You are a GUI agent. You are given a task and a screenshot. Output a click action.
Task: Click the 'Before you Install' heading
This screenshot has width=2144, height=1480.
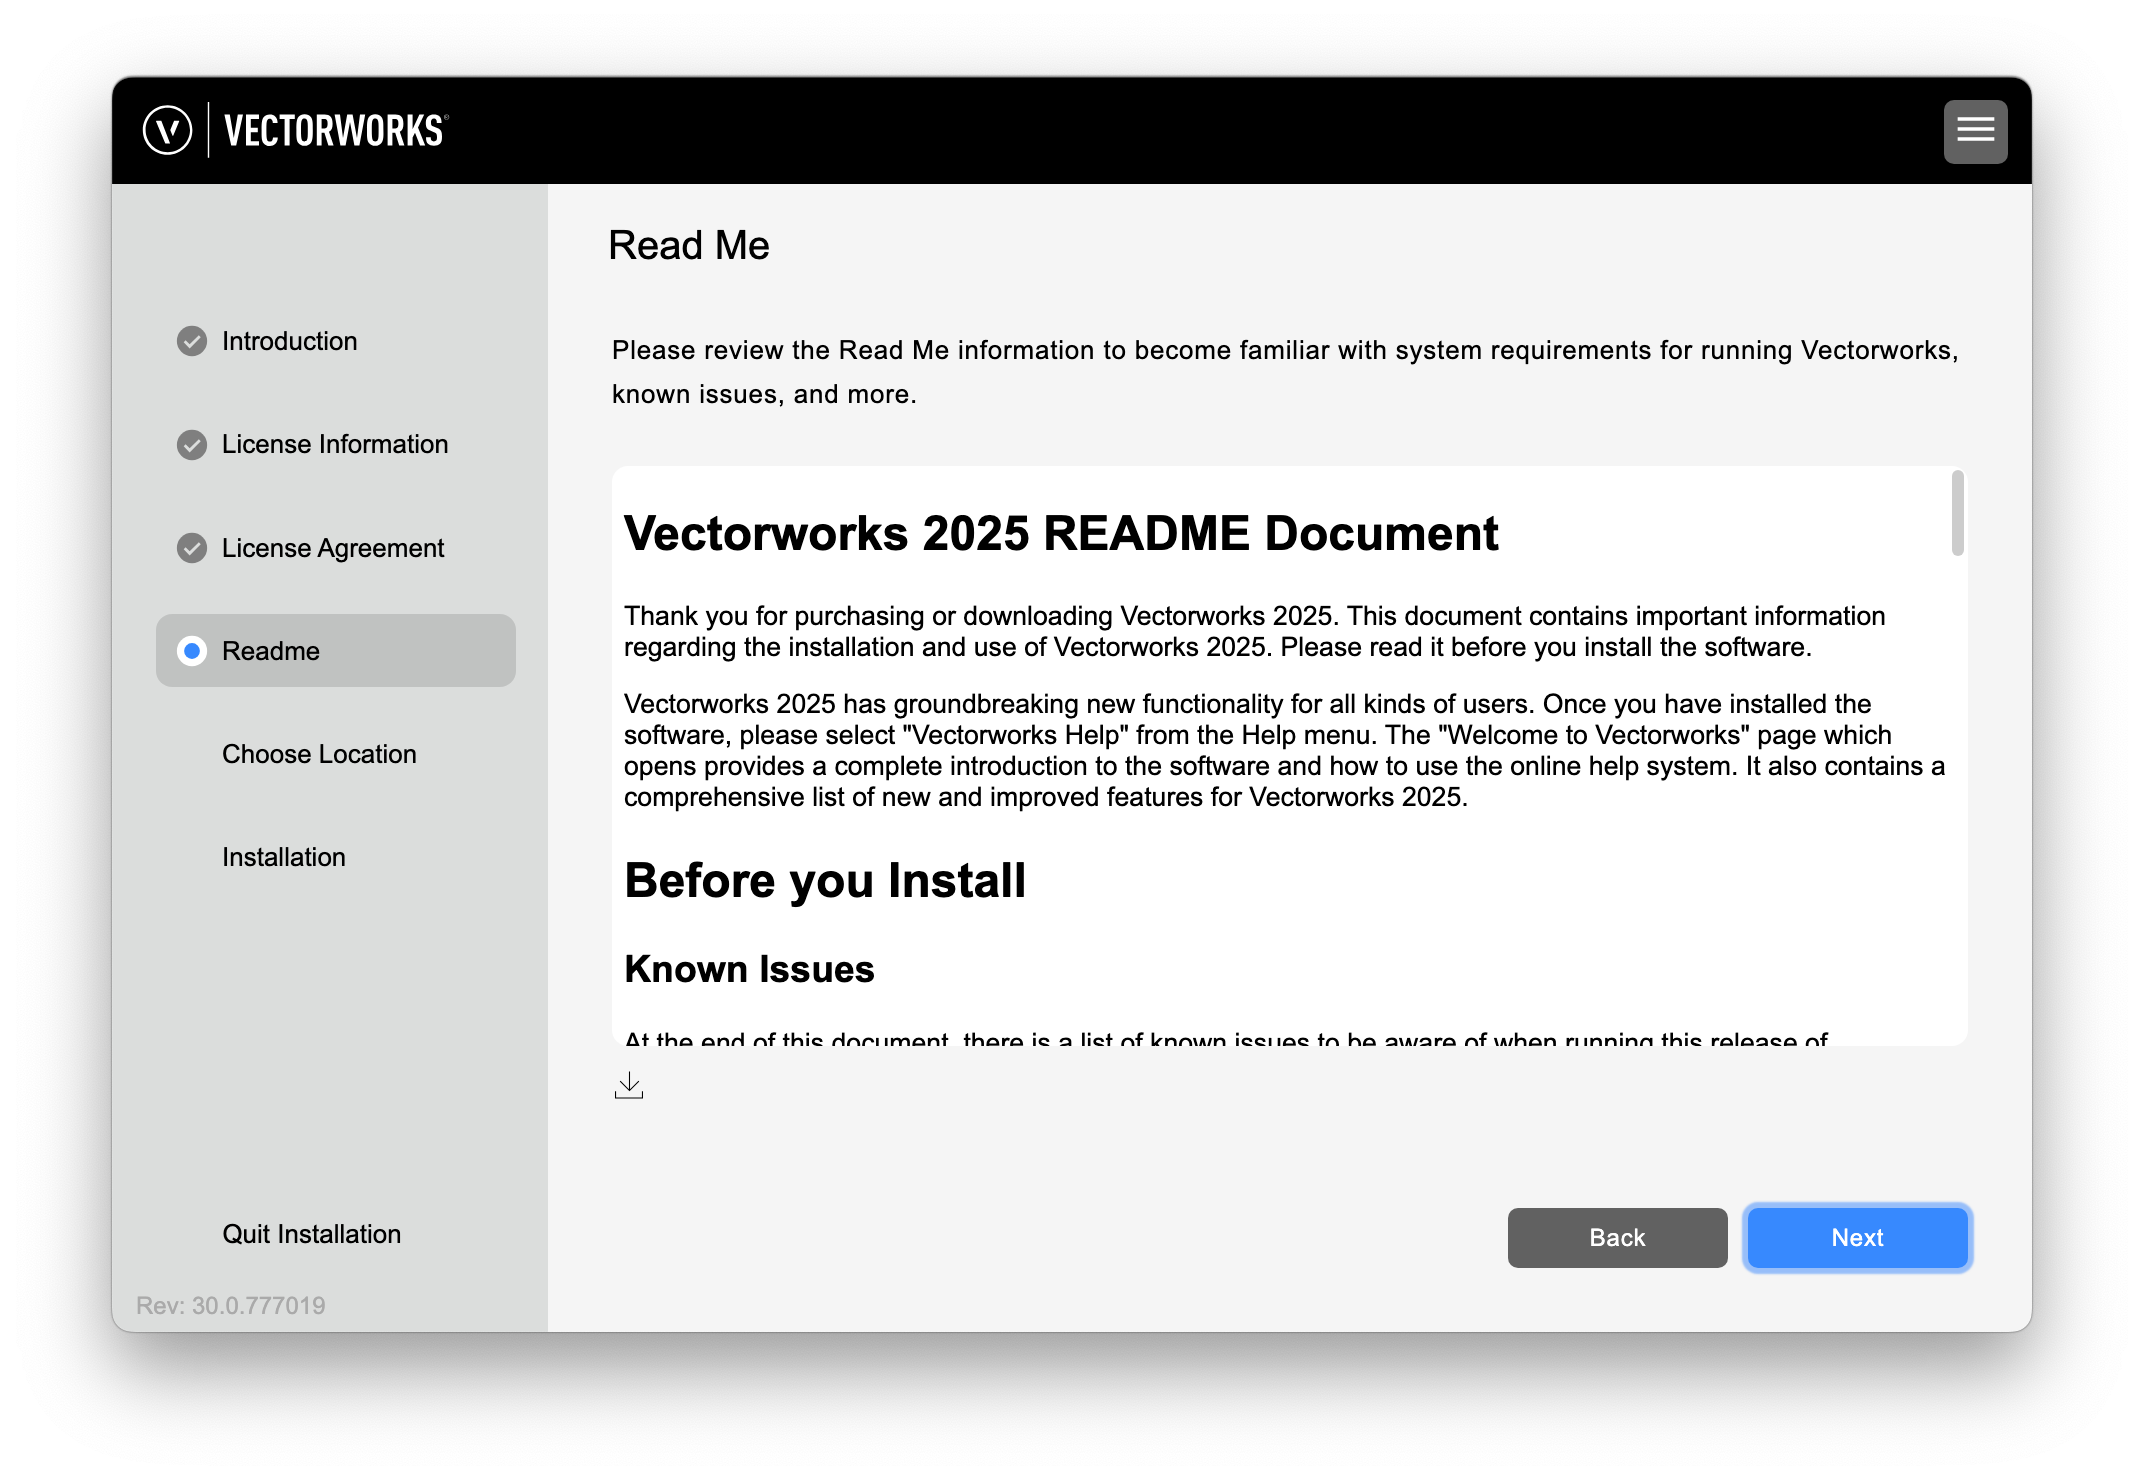825,881
